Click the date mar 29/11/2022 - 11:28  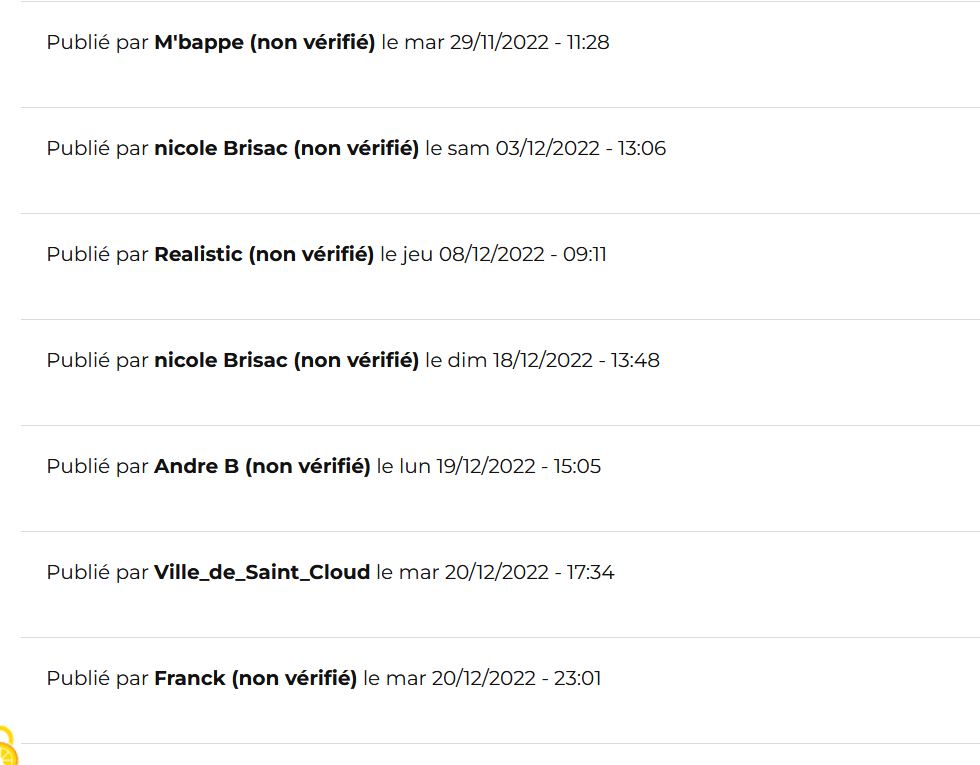(507, 42)
